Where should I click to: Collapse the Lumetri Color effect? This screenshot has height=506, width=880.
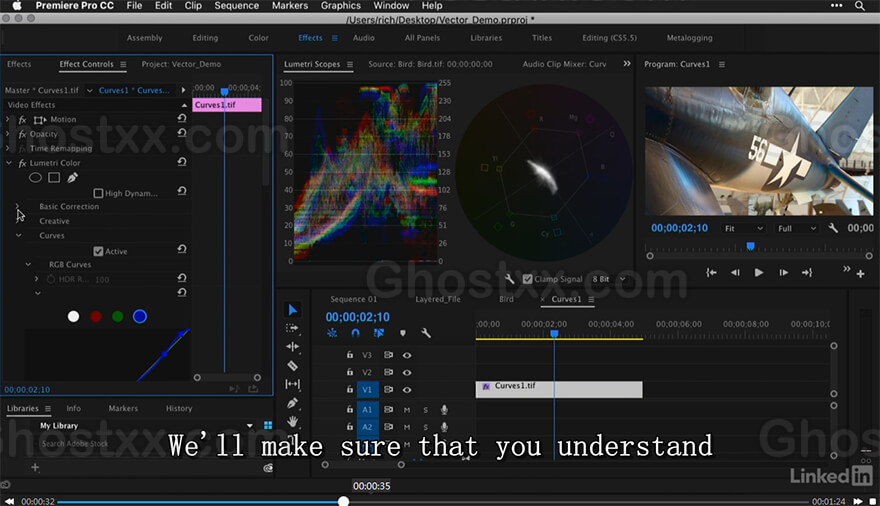point(8,163)
